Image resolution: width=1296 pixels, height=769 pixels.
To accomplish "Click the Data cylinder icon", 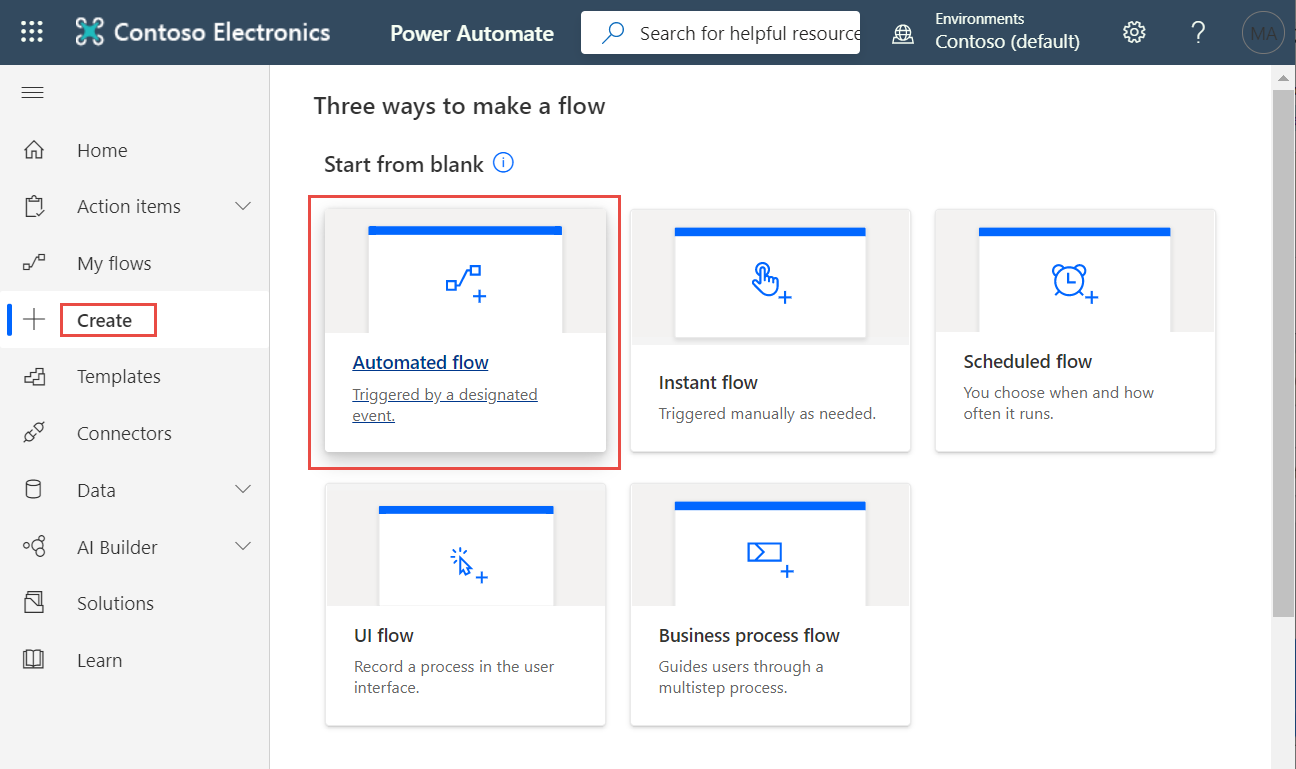I will click(33, 490).
